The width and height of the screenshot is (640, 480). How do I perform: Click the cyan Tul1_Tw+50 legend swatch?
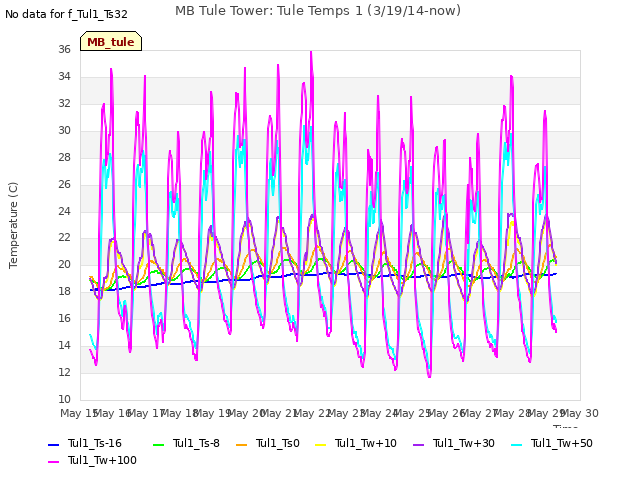517,444
